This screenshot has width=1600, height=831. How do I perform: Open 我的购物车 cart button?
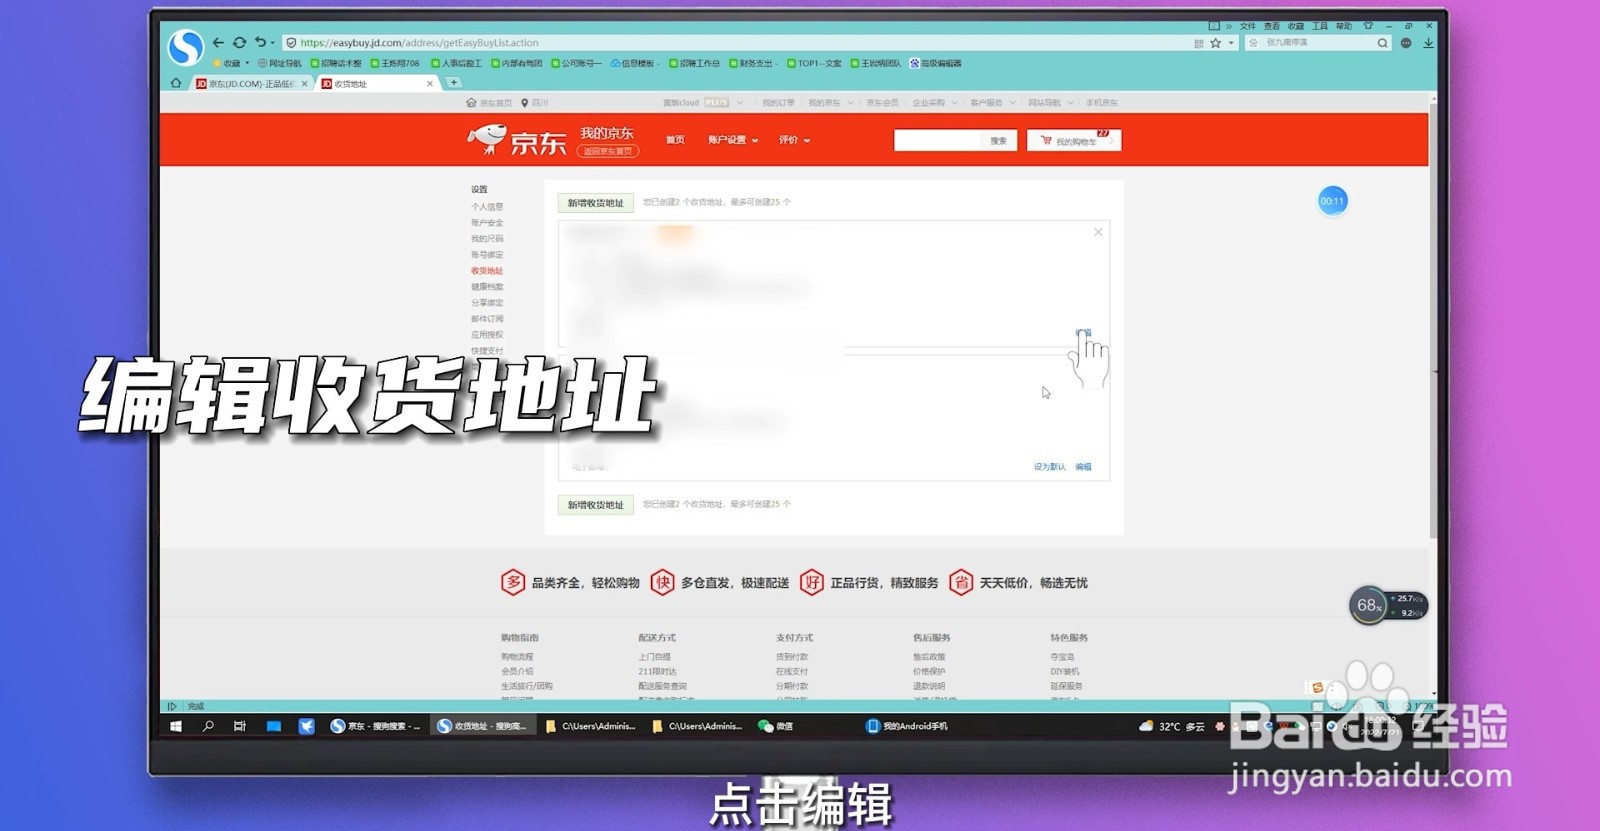[1074, 141]
